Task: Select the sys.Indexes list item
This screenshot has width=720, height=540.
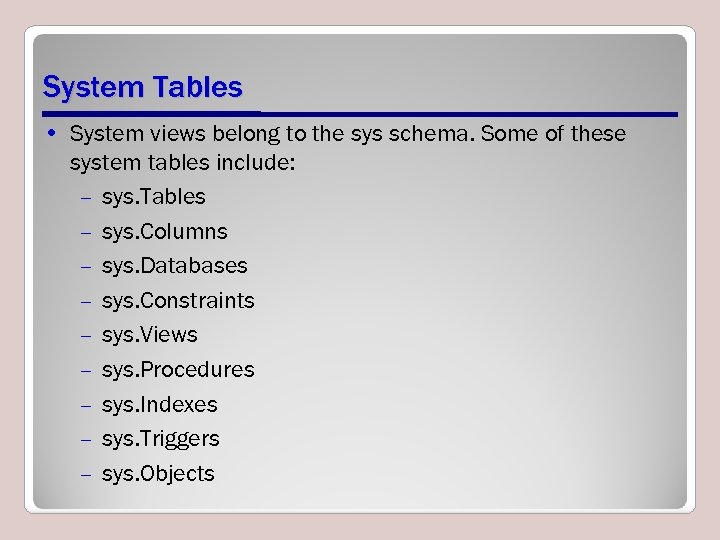Action: click(x=159, y=404)
